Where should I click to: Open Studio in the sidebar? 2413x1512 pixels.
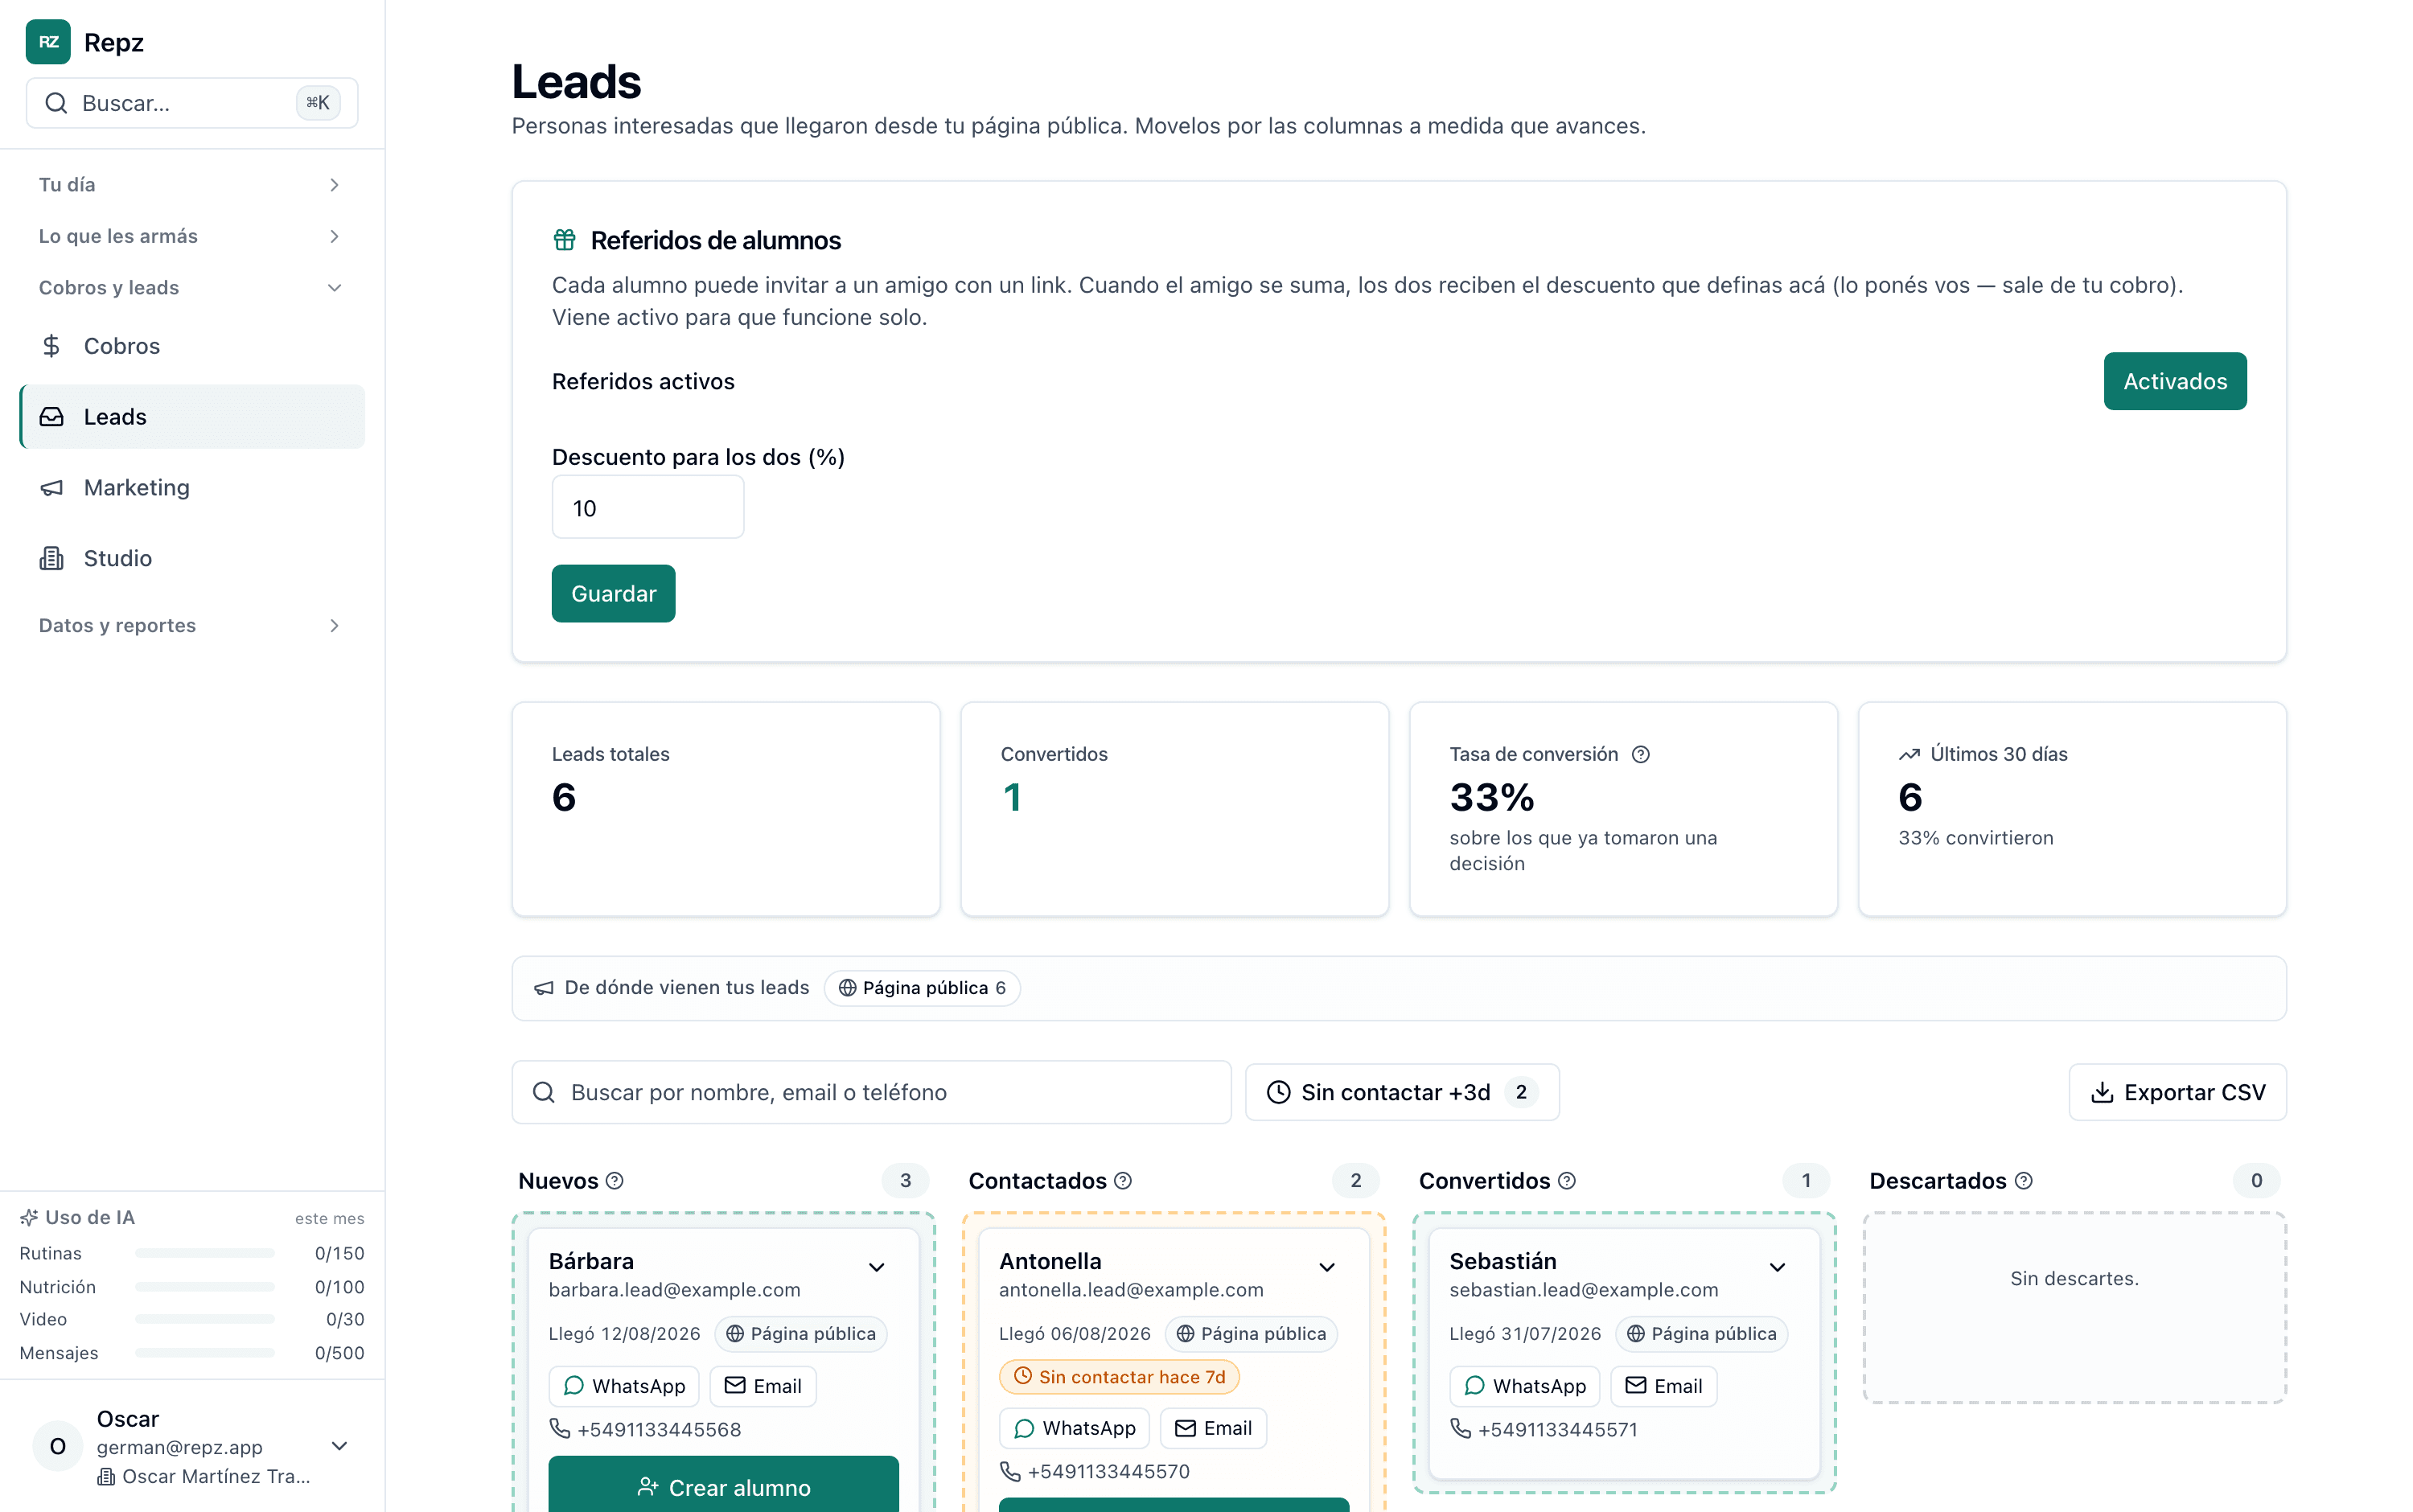click(192, 558)
